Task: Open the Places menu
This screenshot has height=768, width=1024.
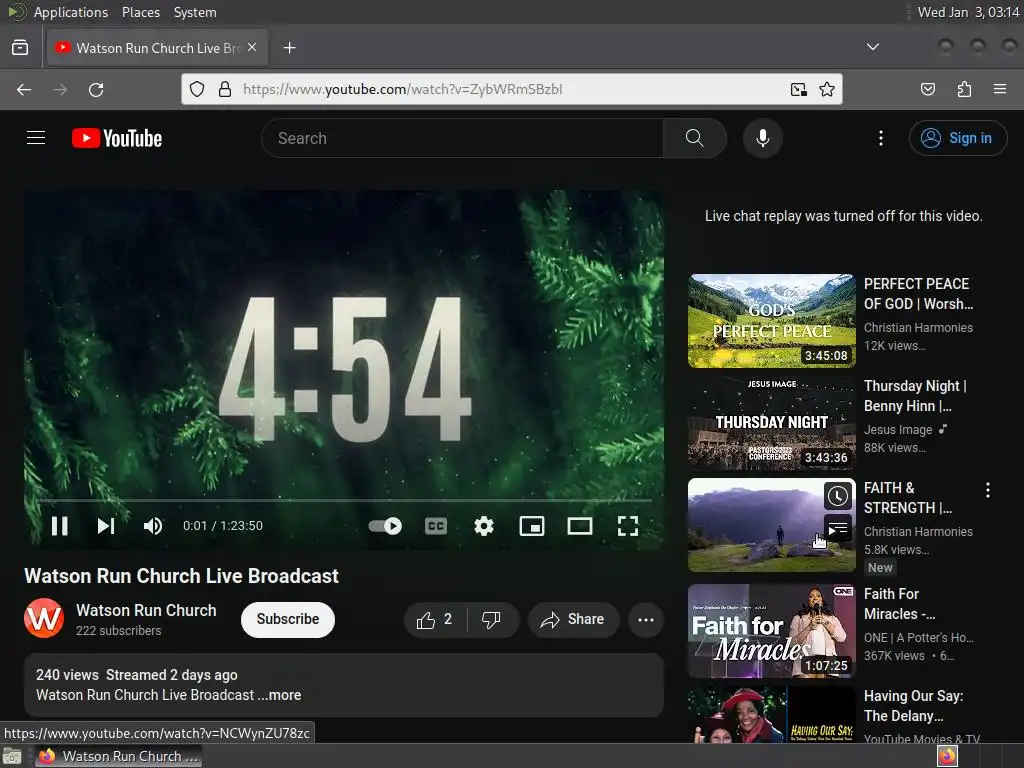Action: point(140,12)
